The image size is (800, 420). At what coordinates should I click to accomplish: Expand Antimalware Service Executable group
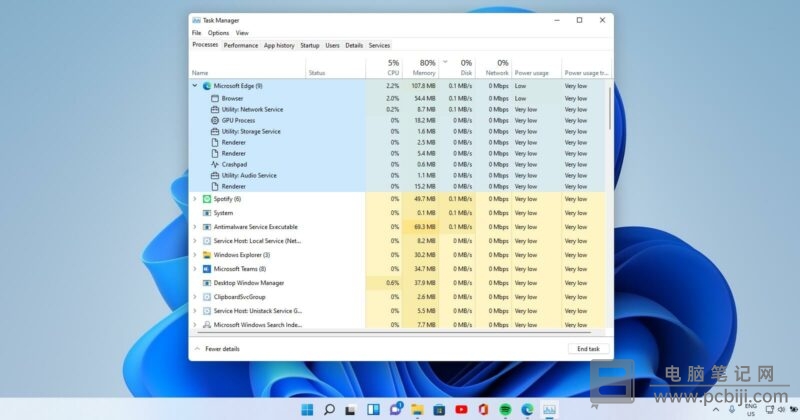click(195, 227)
